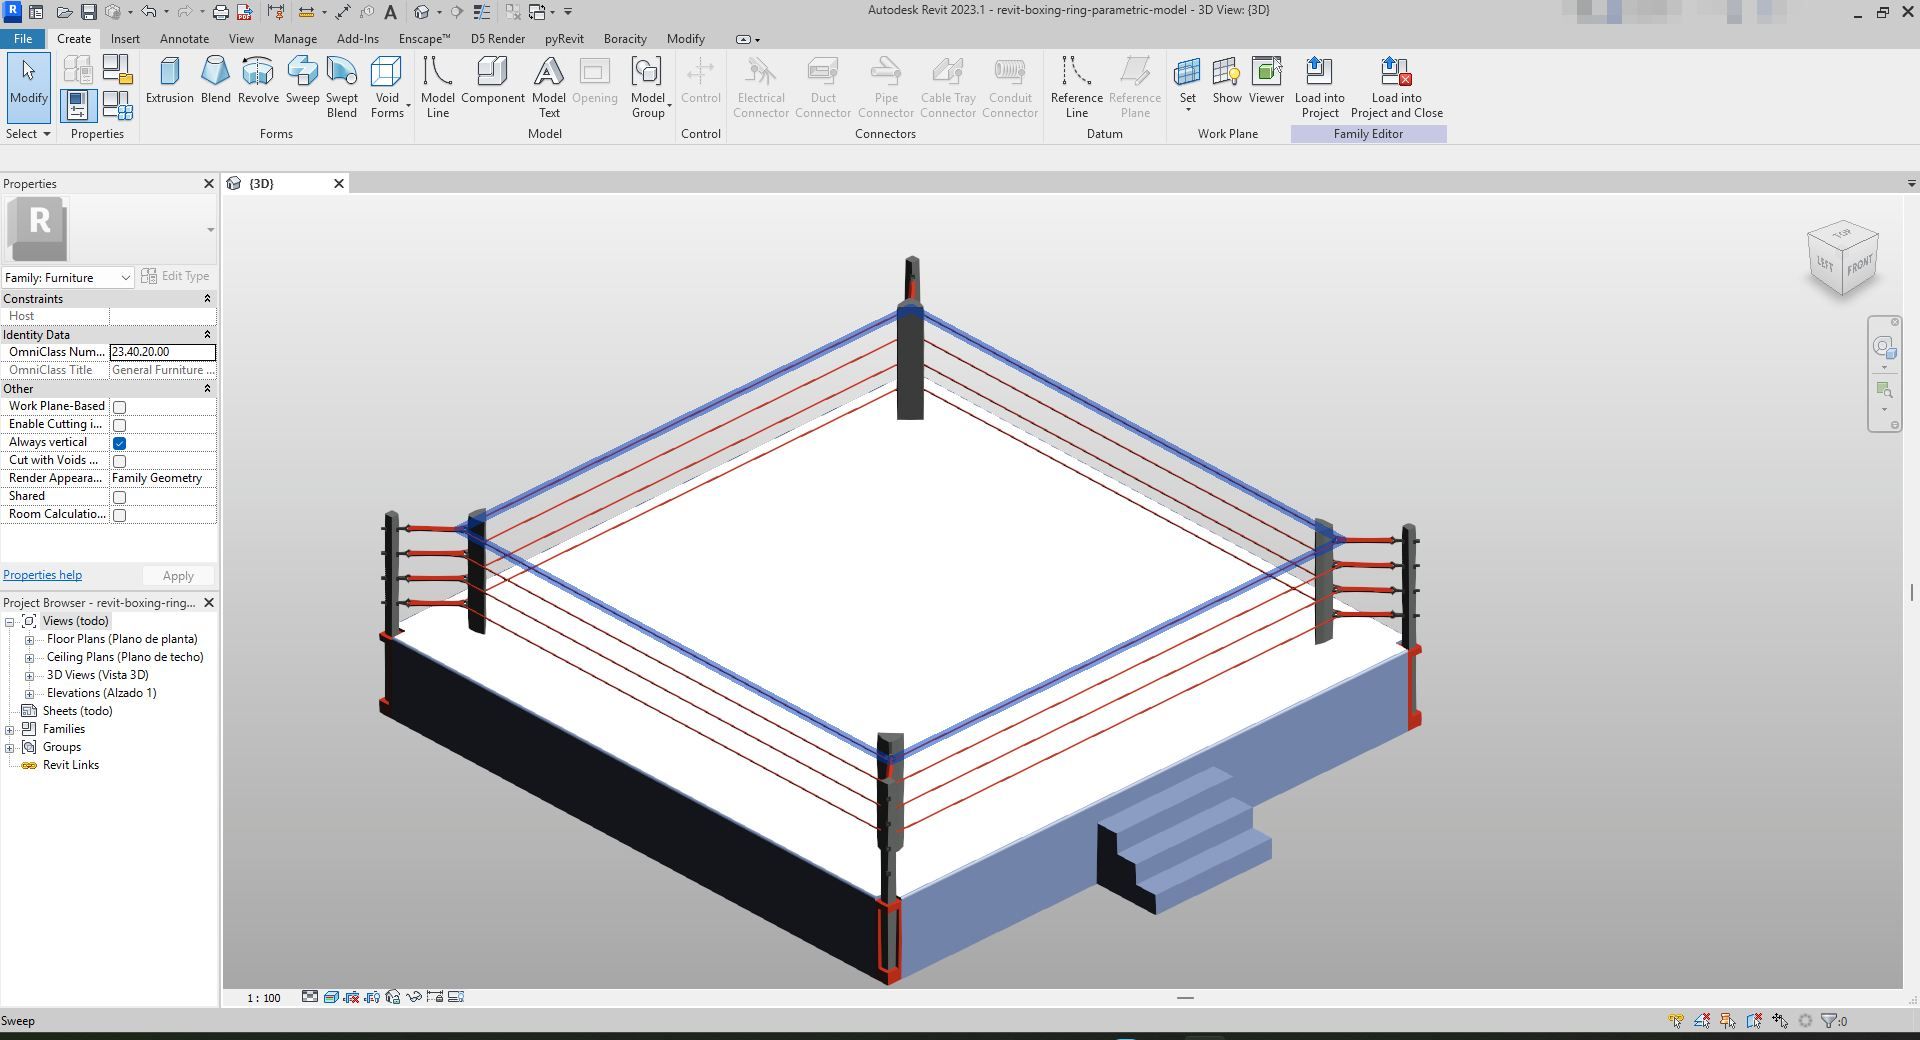
Task: Show the work plane
Action: point(1226,80)
